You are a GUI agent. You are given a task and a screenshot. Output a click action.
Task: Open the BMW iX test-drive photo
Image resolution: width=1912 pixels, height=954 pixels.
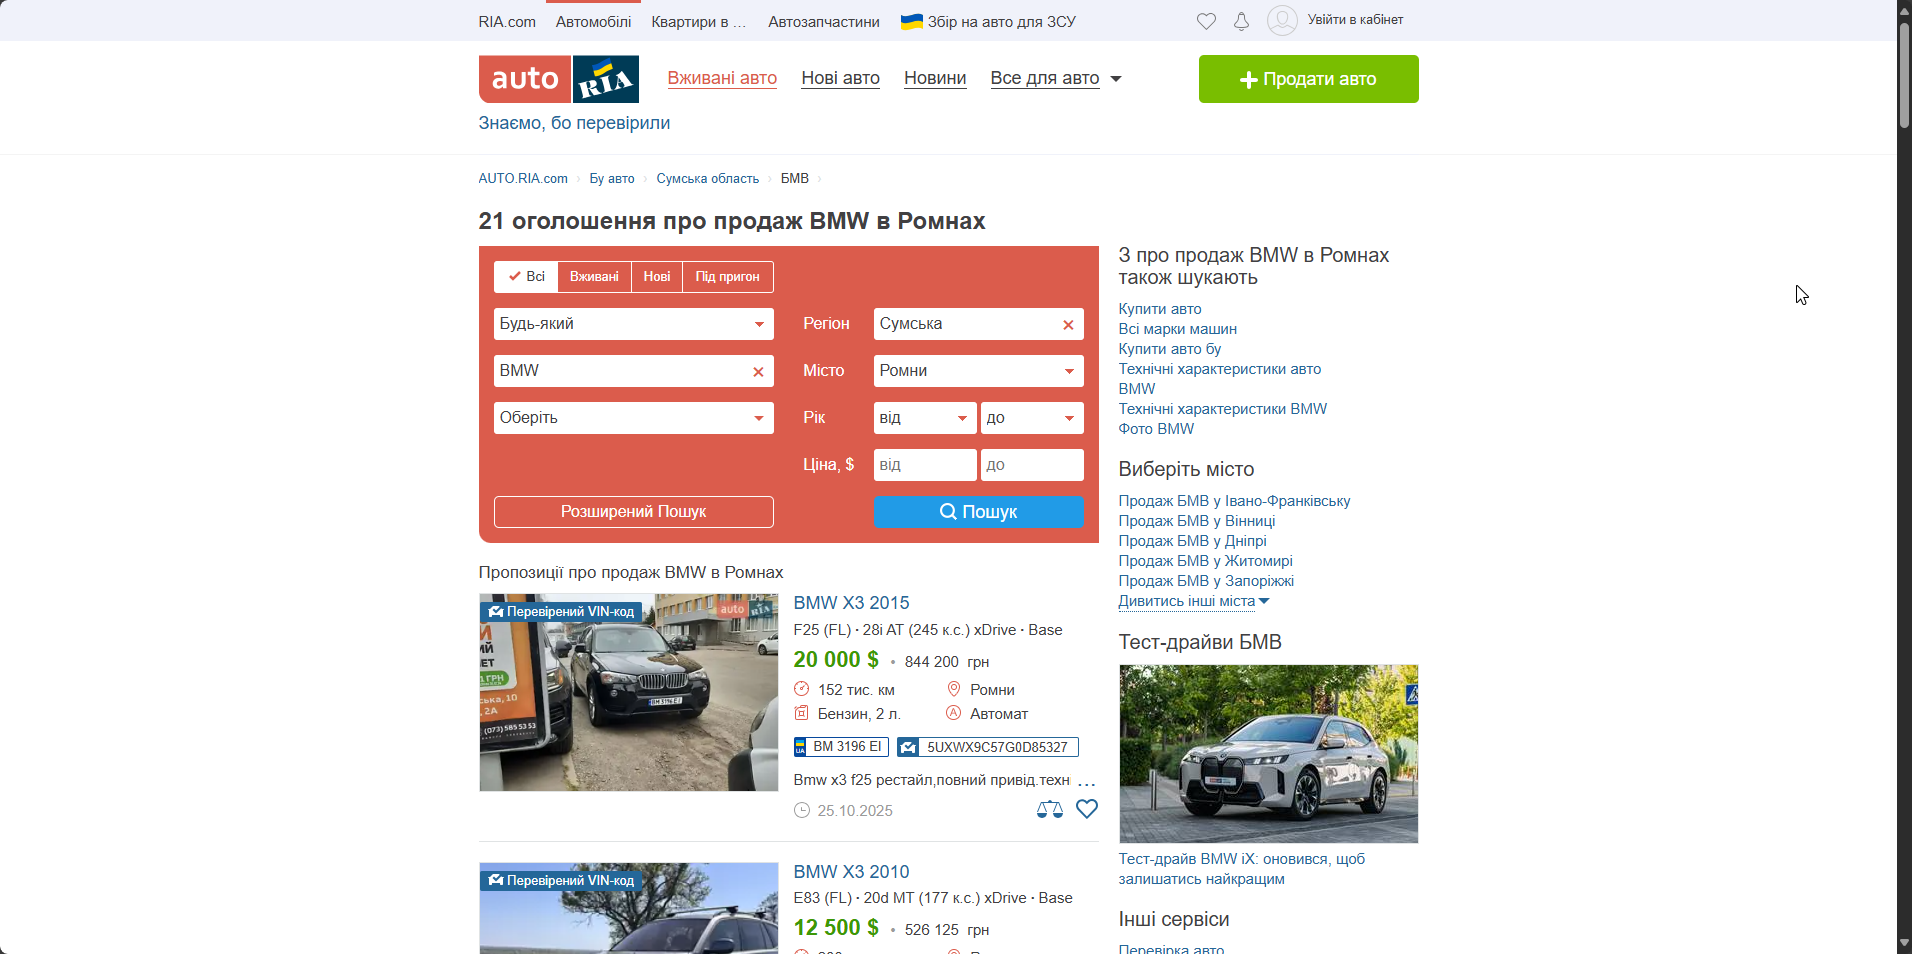1268,754
